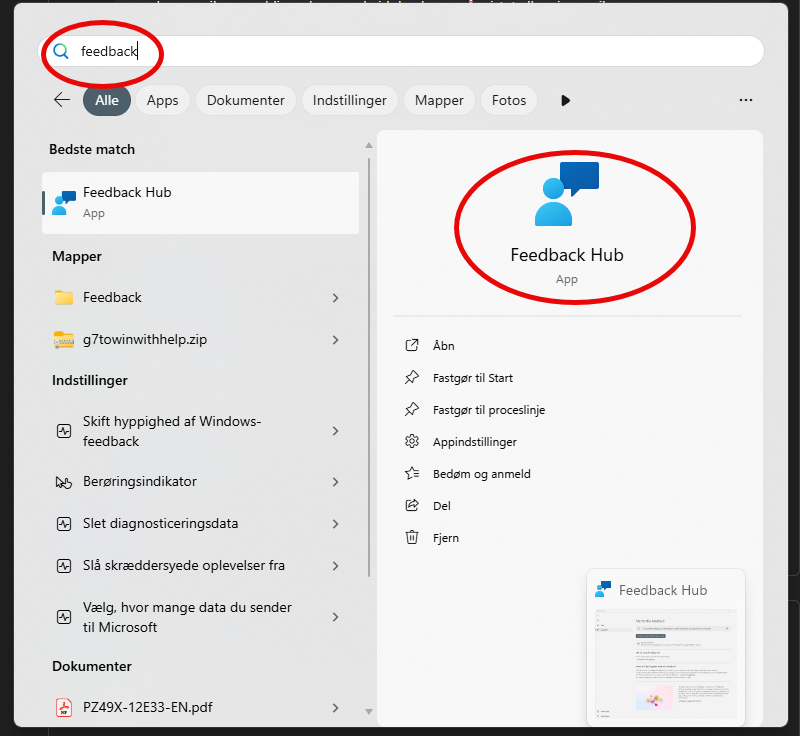Select the Alle filter tab
Viewport: 800px width, 736px height.
tap(107, 100)
